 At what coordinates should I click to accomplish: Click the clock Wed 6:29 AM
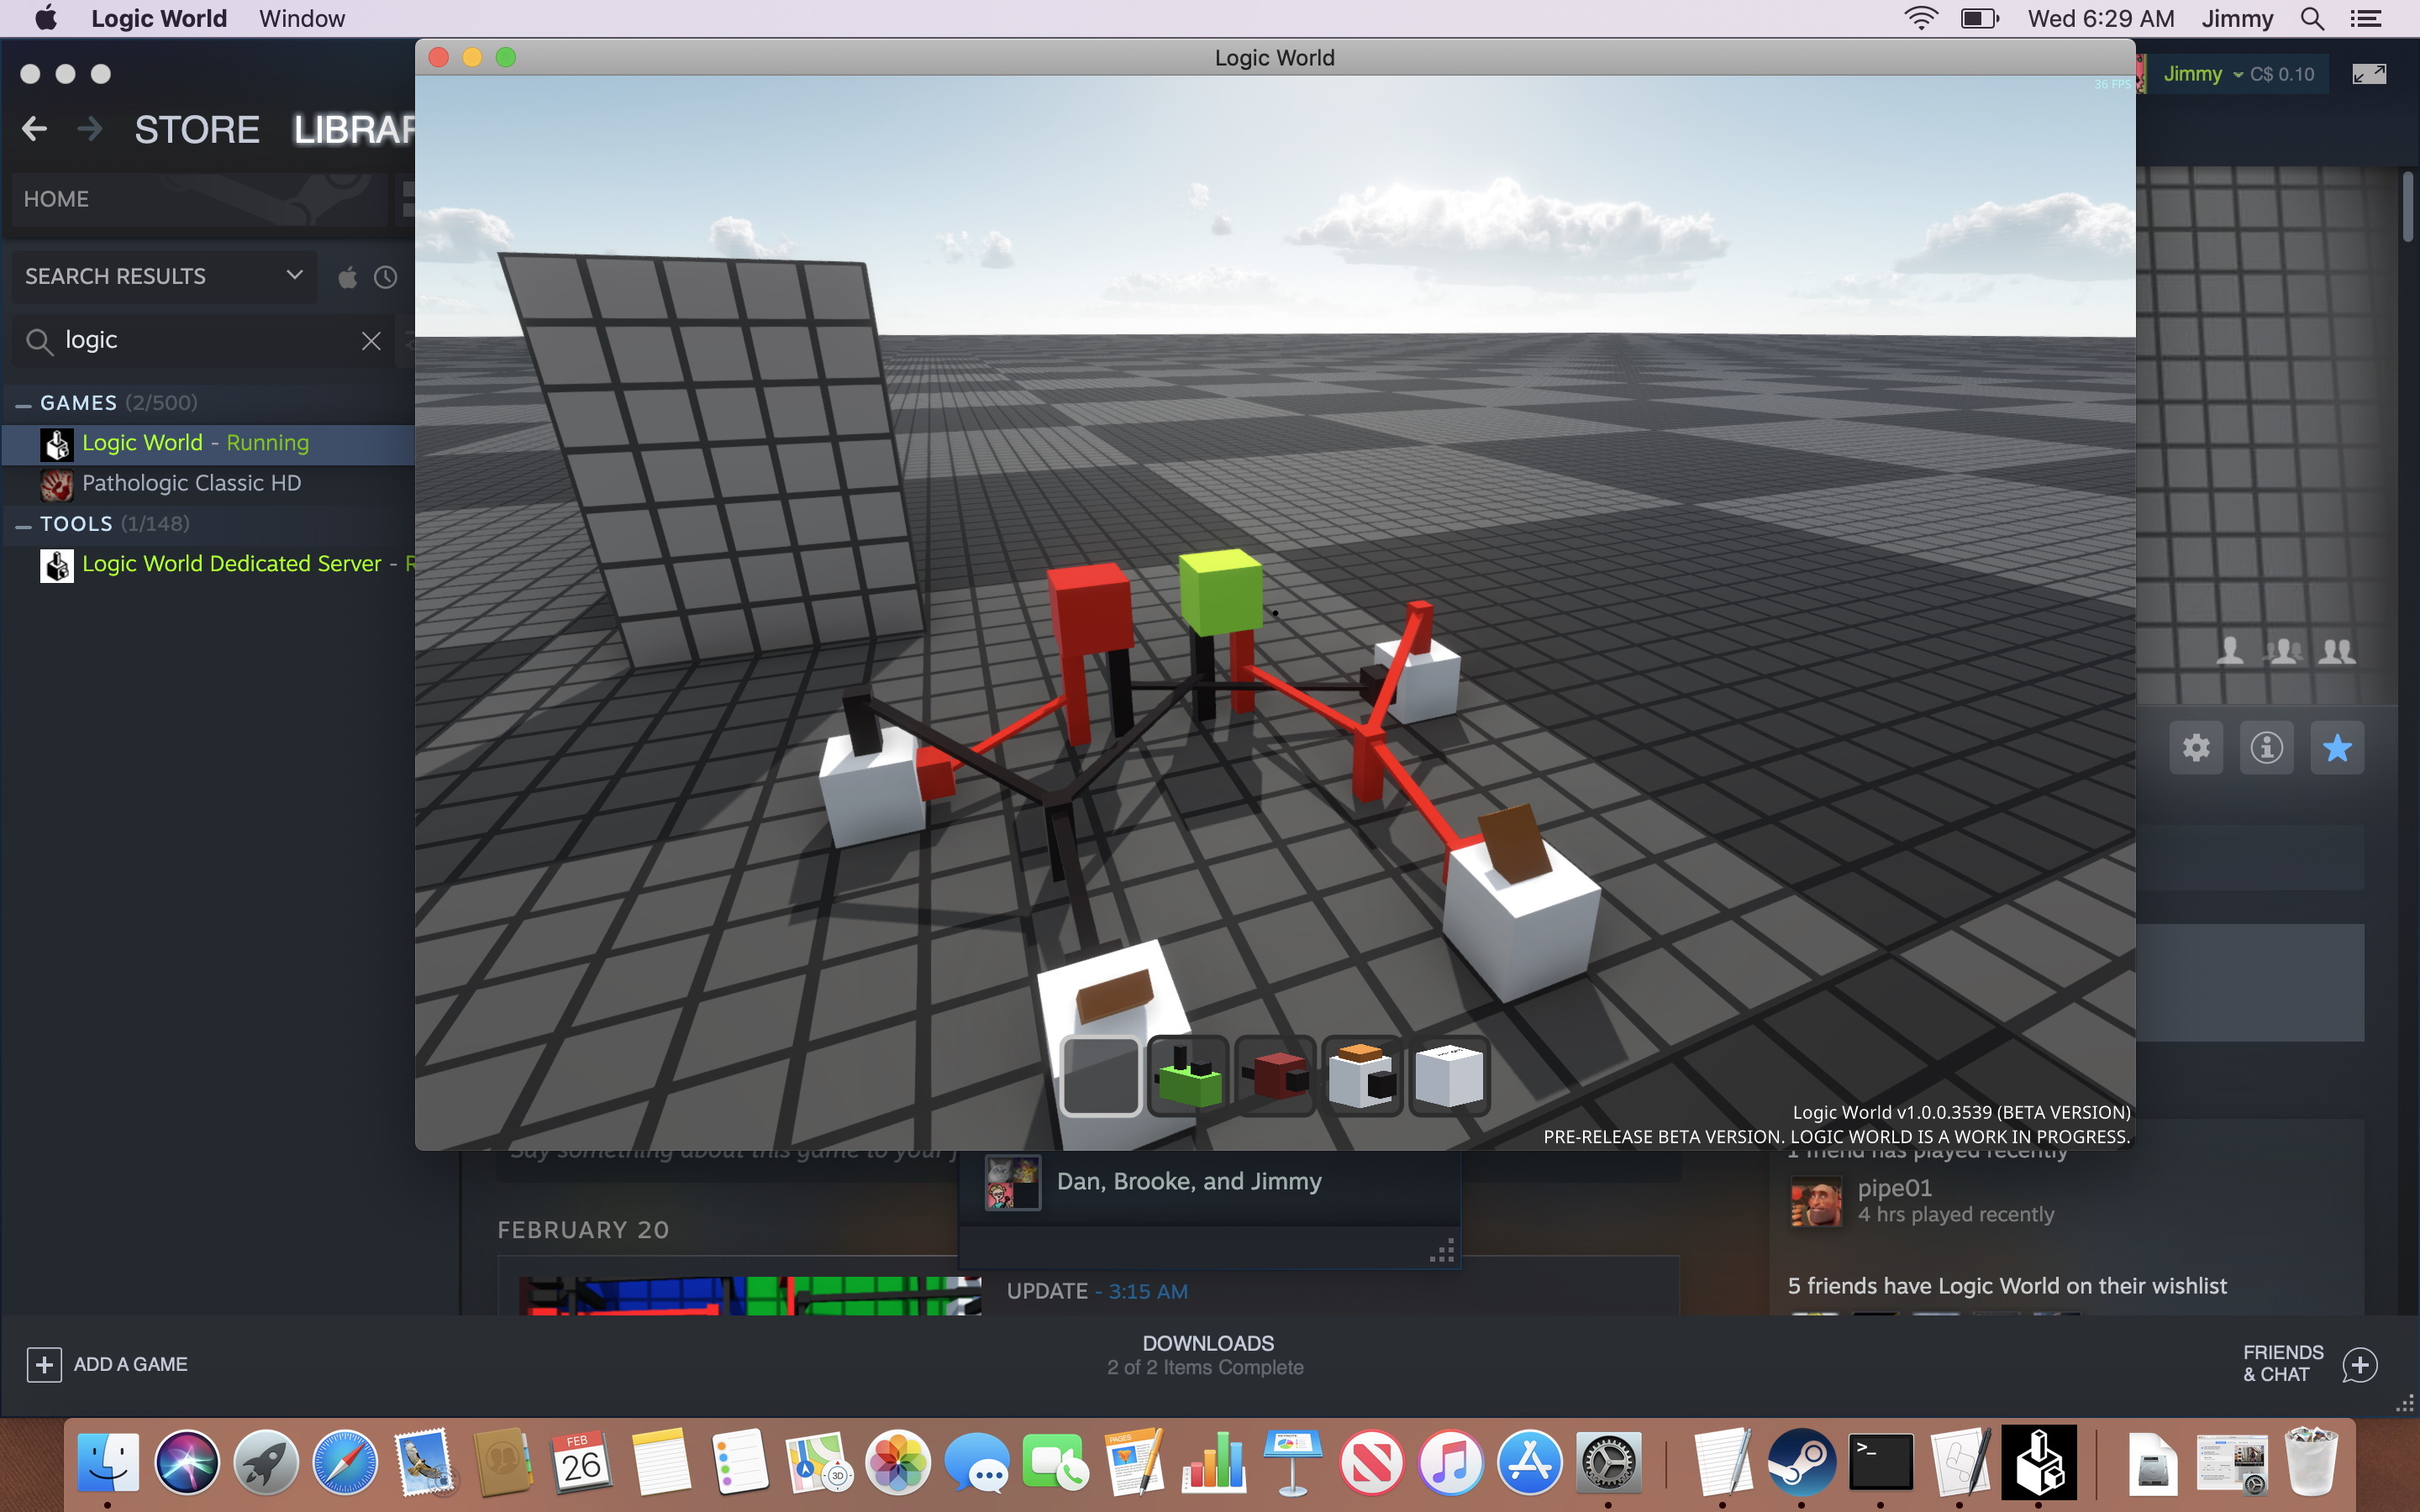(x=2101, y=19)
